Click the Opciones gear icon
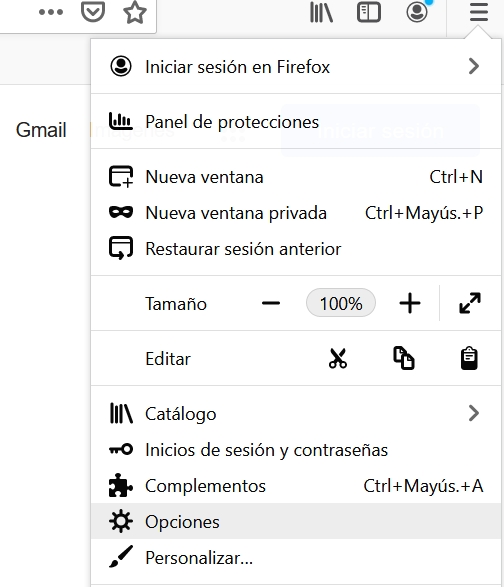 point(121,521)
